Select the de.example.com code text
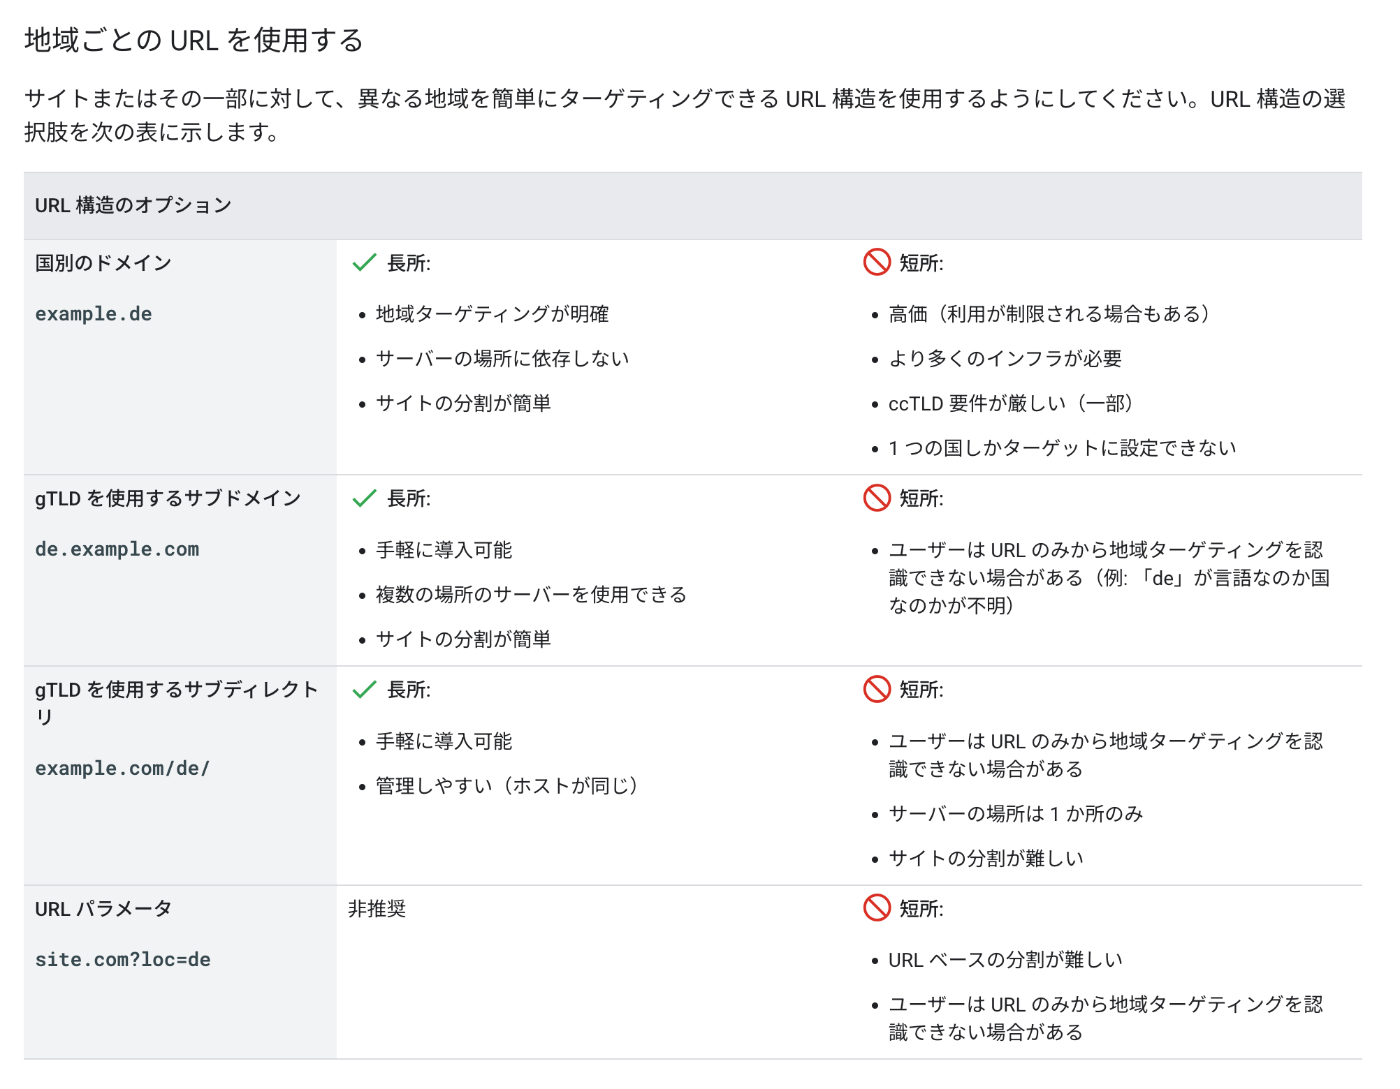Viewport: 1400px width, 1089px height. point(117,548)
